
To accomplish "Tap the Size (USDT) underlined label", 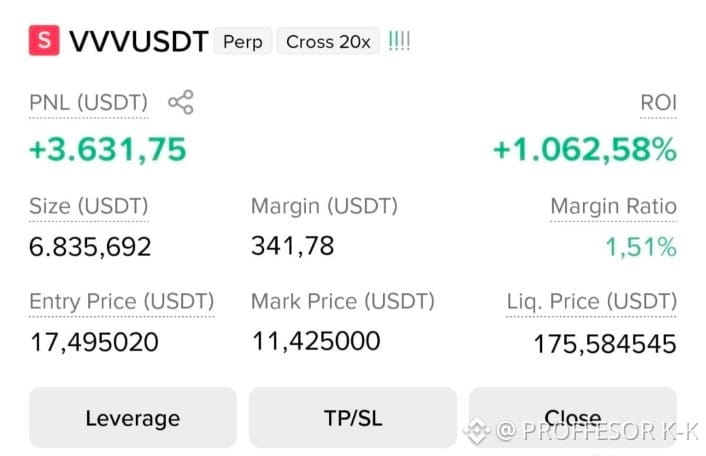I will click(89, 207).
